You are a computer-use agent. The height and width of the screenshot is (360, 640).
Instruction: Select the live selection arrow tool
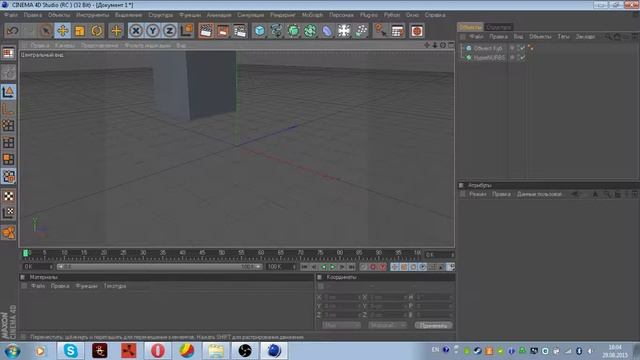click(x=45, y=31)
